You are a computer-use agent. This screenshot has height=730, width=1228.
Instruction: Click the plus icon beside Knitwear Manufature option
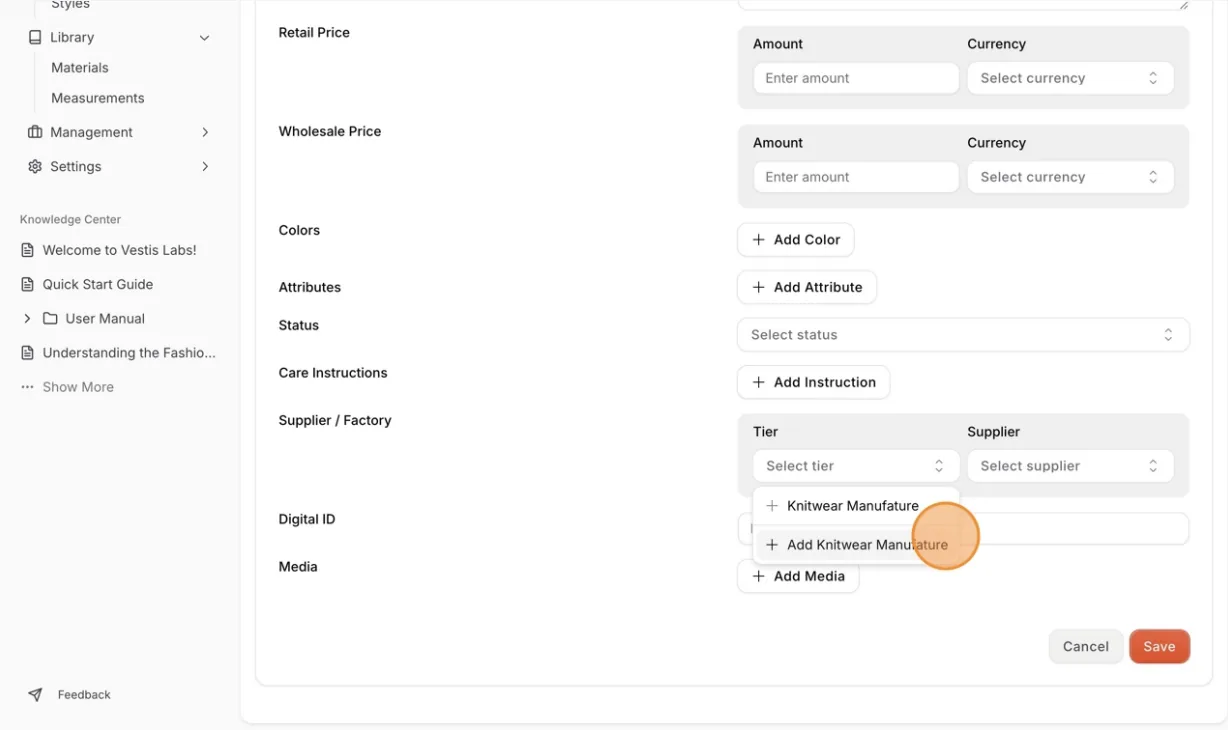tap(772, 506)
